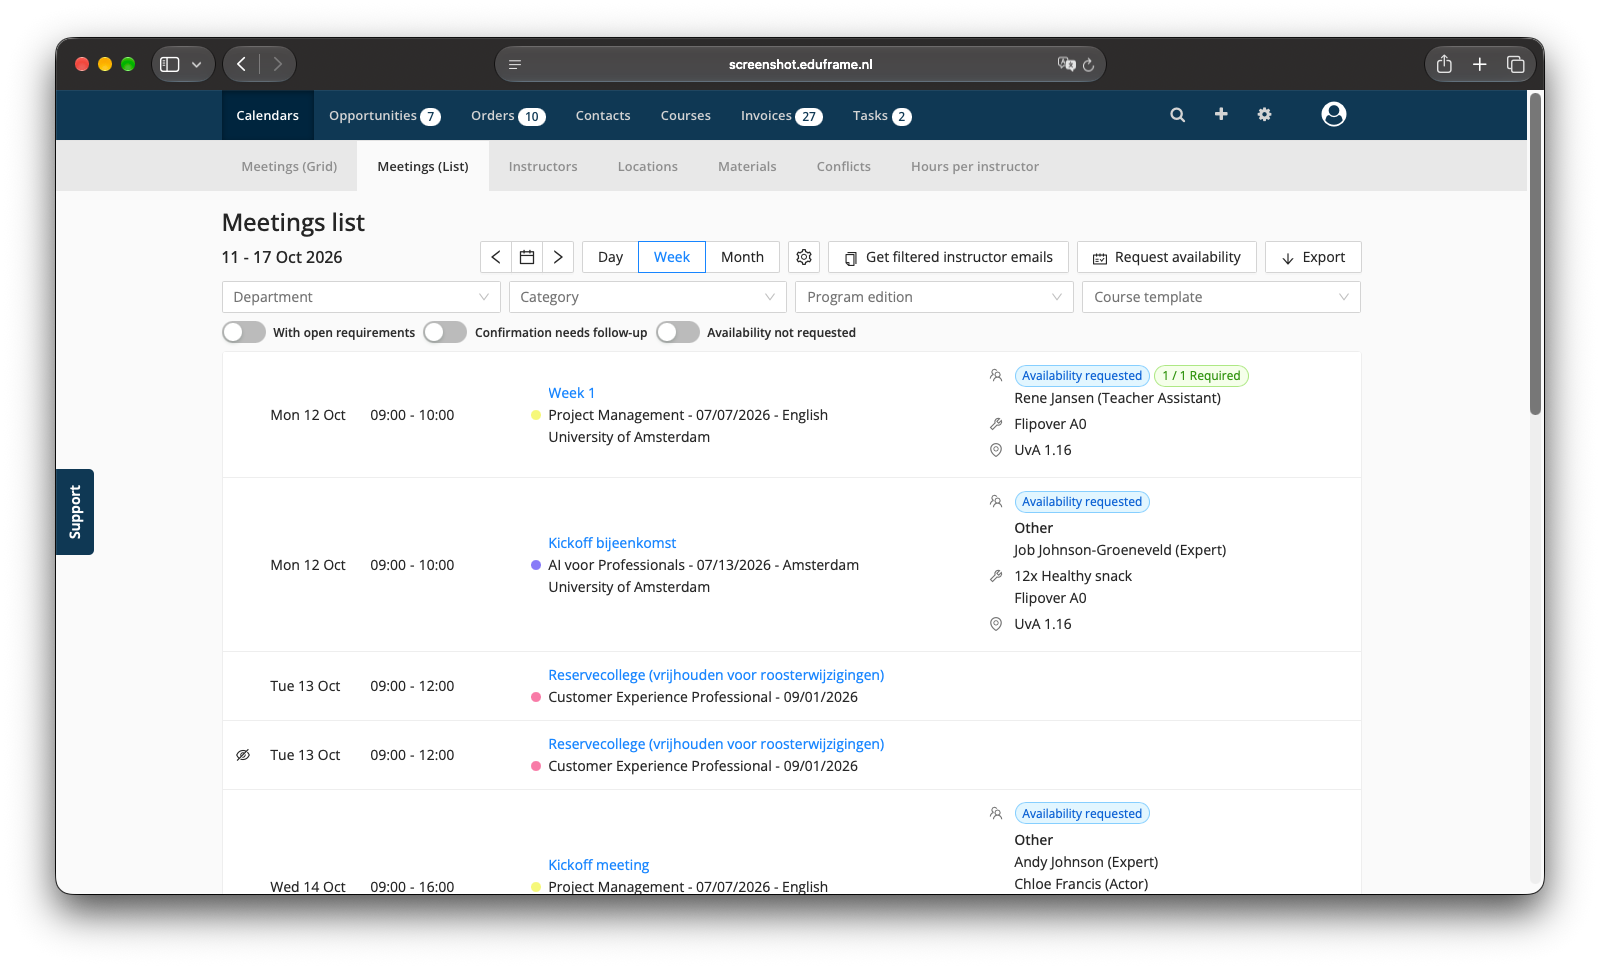Switch to Materials tab
The width and height of the screenshot is (1600, 968).
point(747,166)
